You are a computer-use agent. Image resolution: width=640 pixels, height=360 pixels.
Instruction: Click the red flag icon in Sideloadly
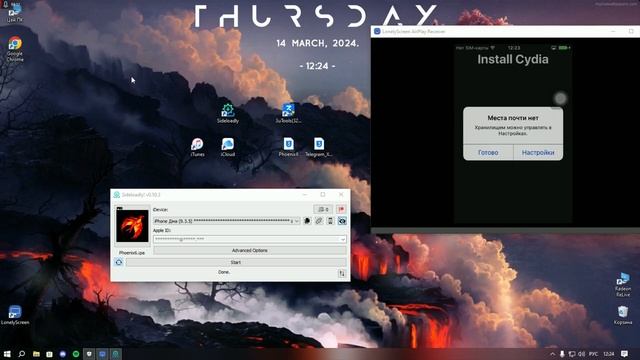pos(341,209)
